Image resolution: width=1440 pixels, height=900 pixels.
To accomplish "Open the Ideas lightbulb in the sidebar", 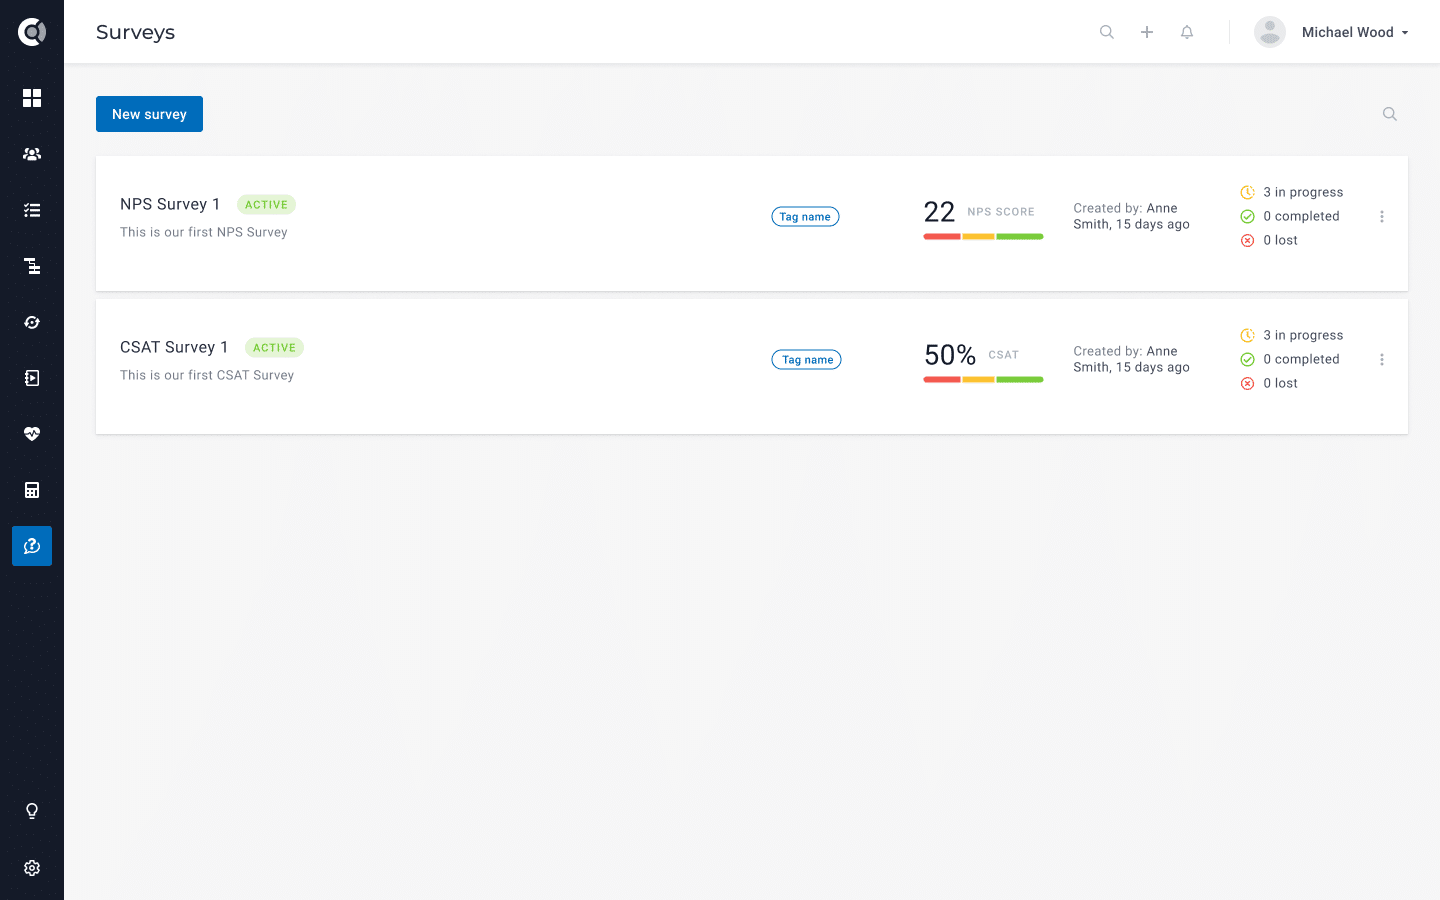I will (x=32, y=811).
